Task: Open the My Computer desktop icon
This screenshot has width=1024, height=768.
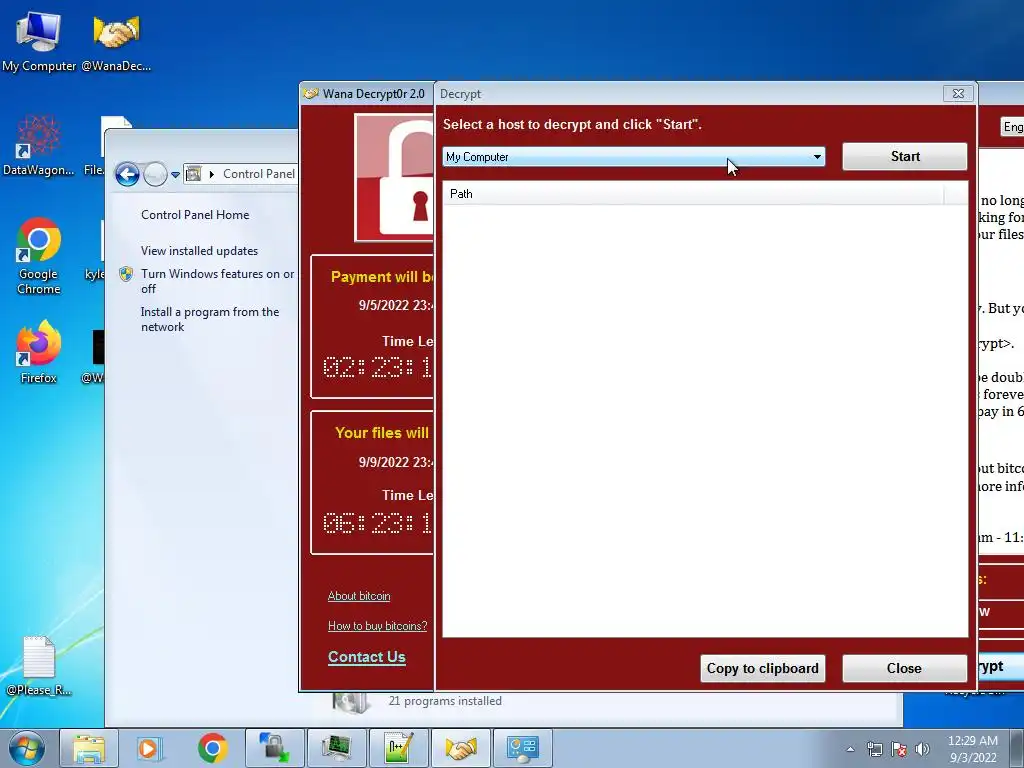Action: point(39,42)
